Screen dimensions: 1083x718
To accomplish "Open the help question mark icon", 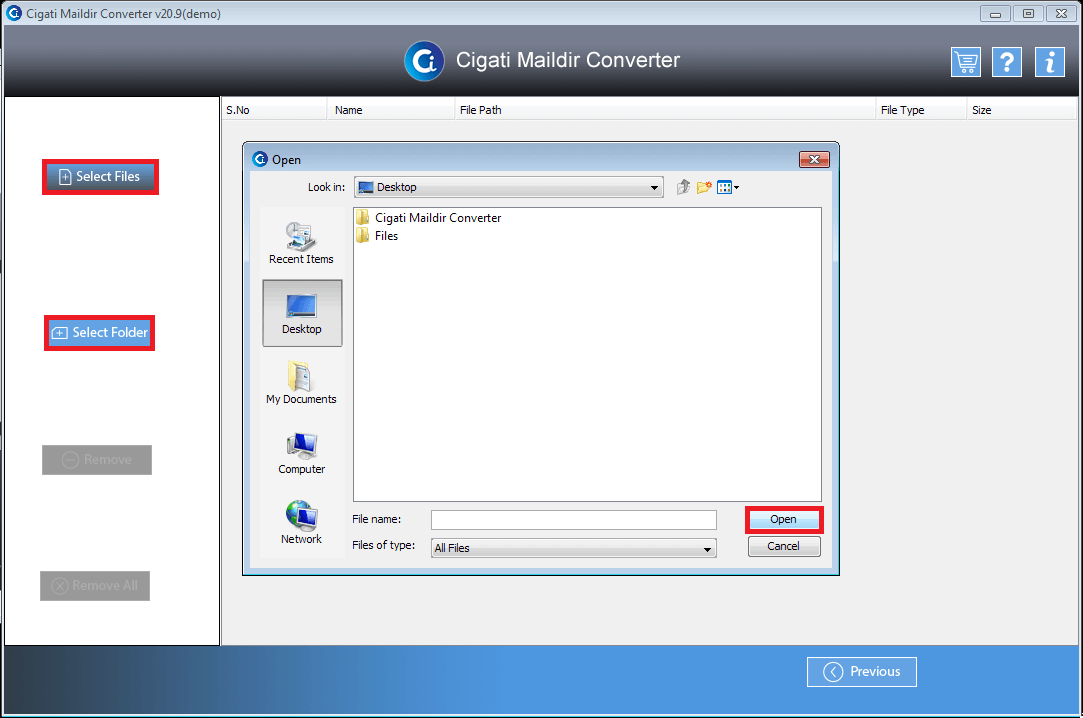I will pos(1007,62).
